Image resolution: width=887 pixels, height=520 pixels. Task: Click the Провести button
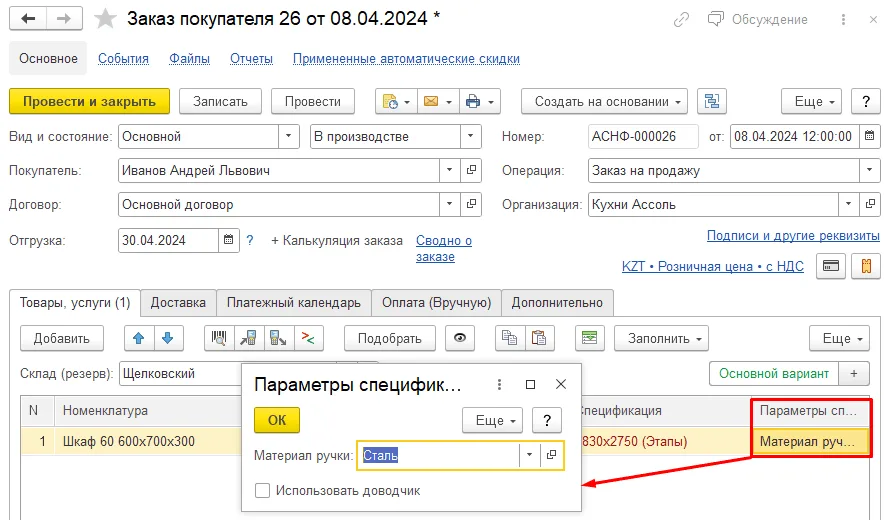point(313,102)
